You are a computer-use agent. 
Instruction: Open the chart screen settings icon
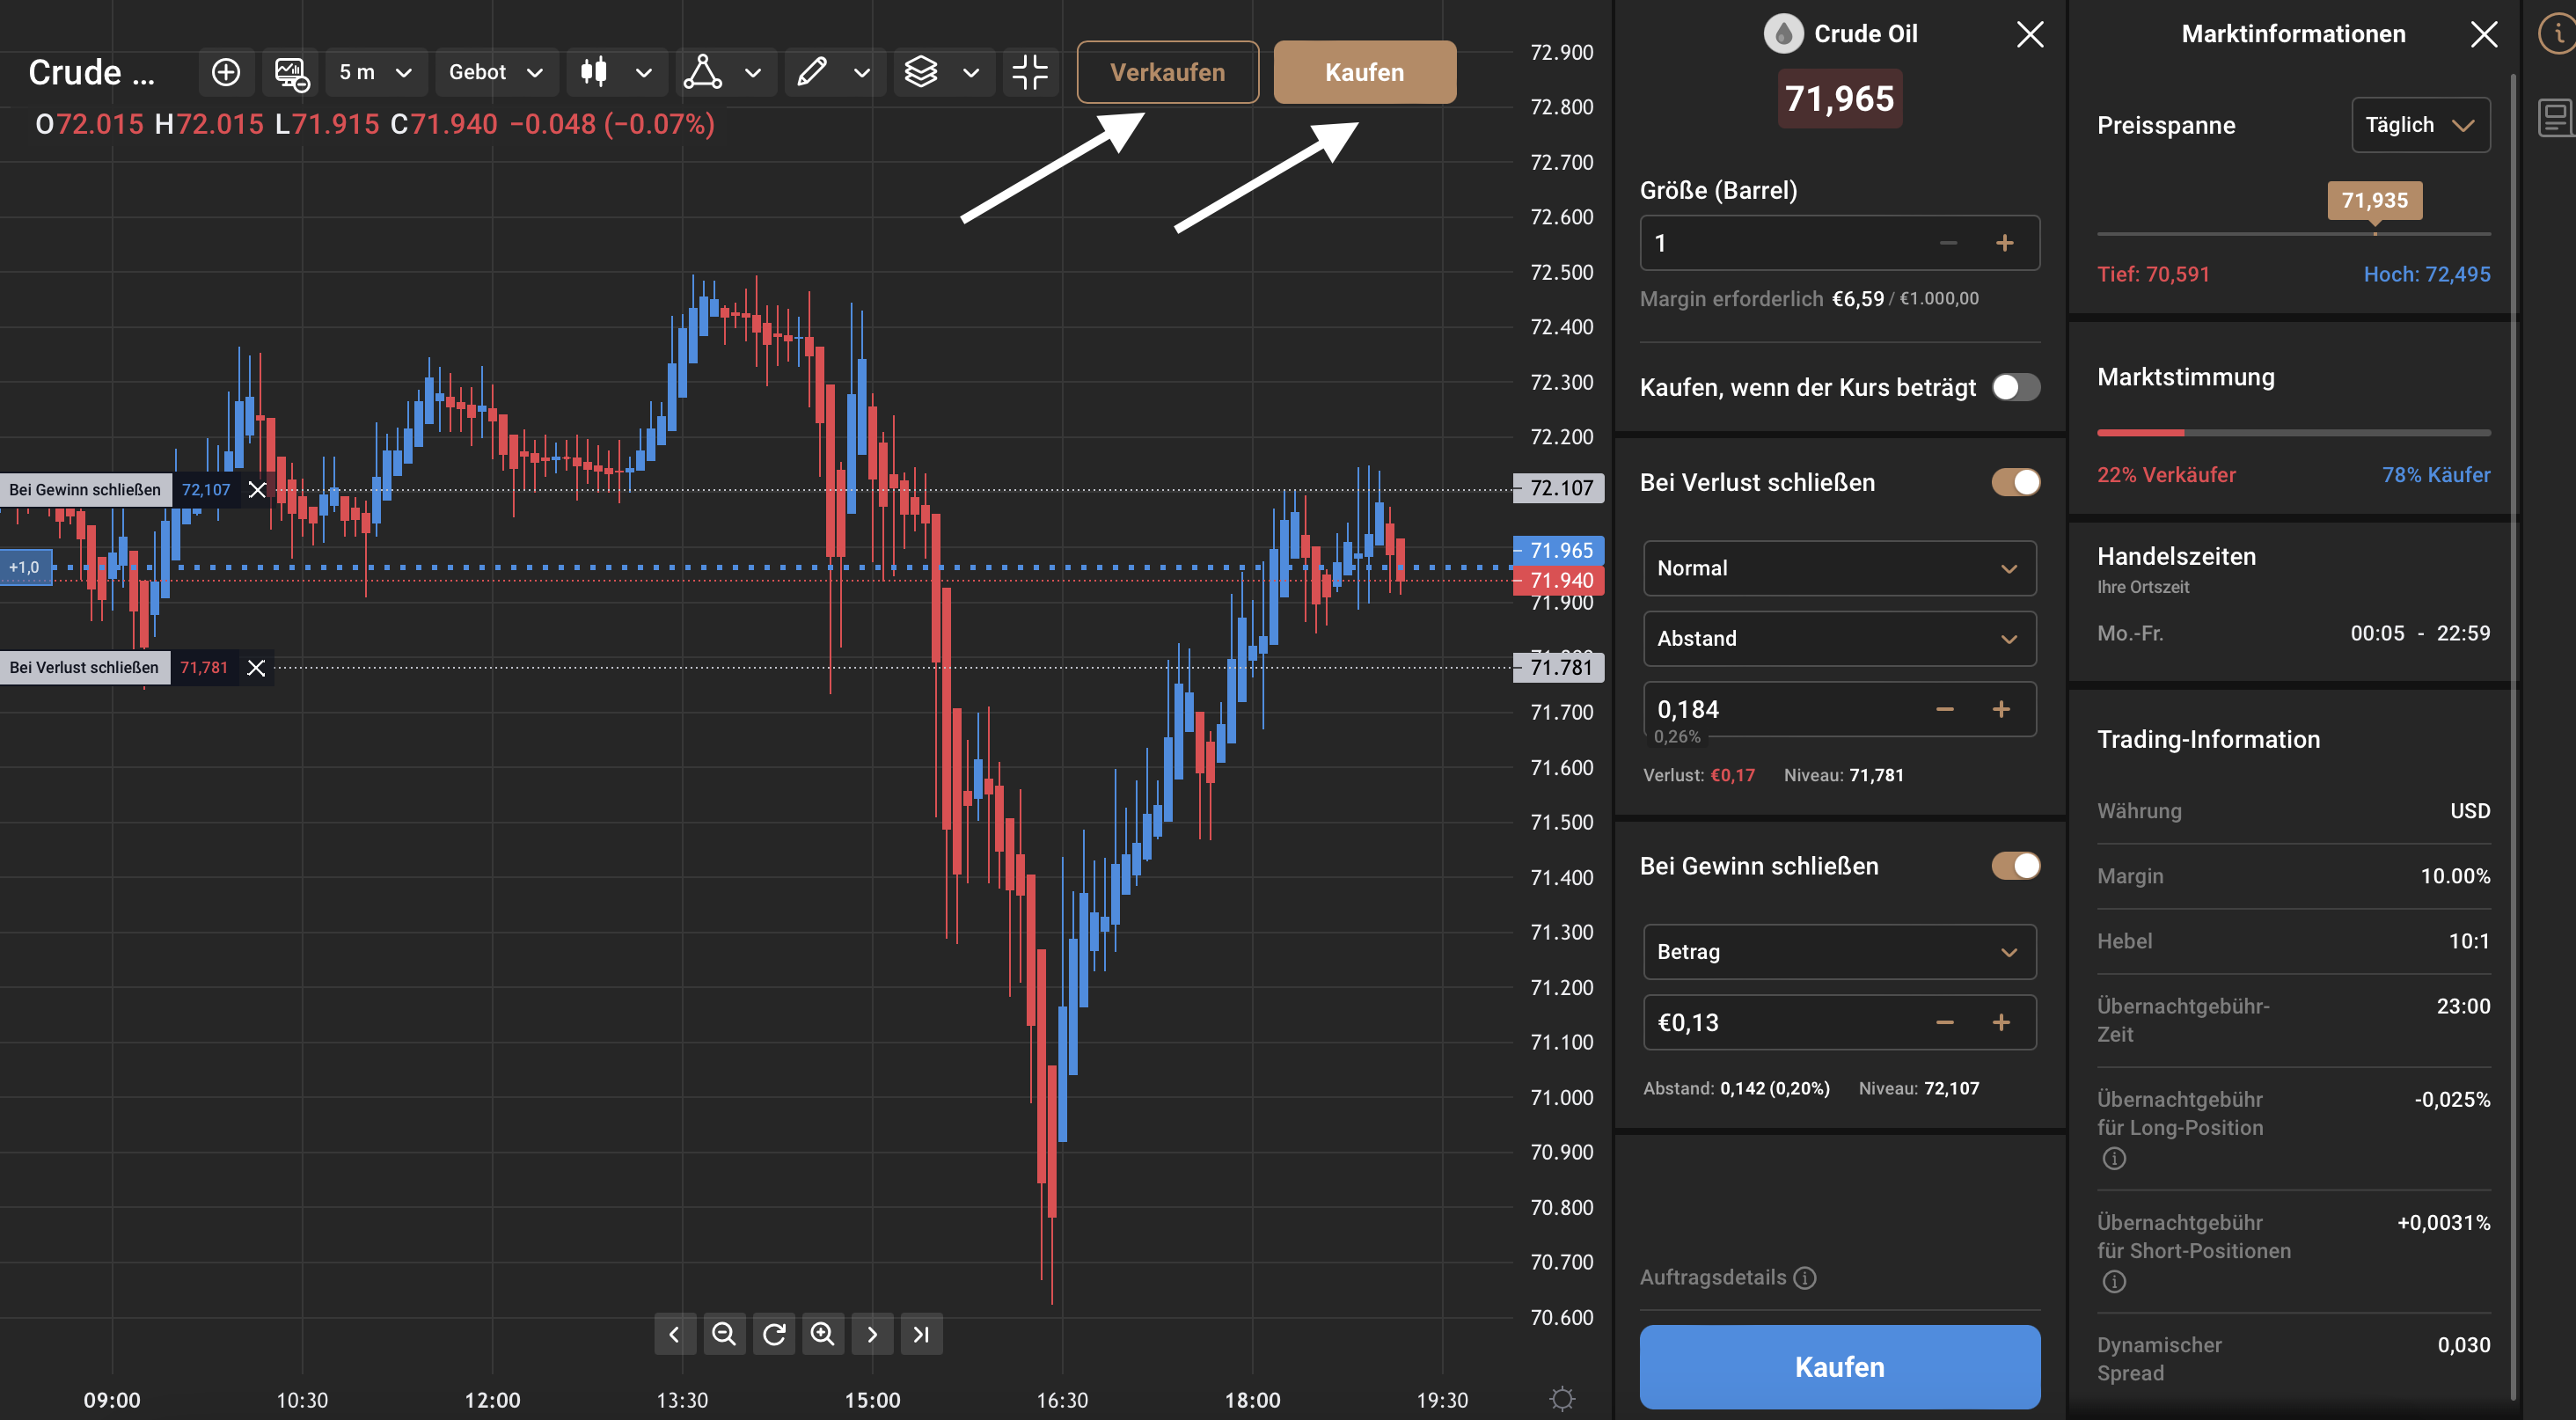point(291,72)
